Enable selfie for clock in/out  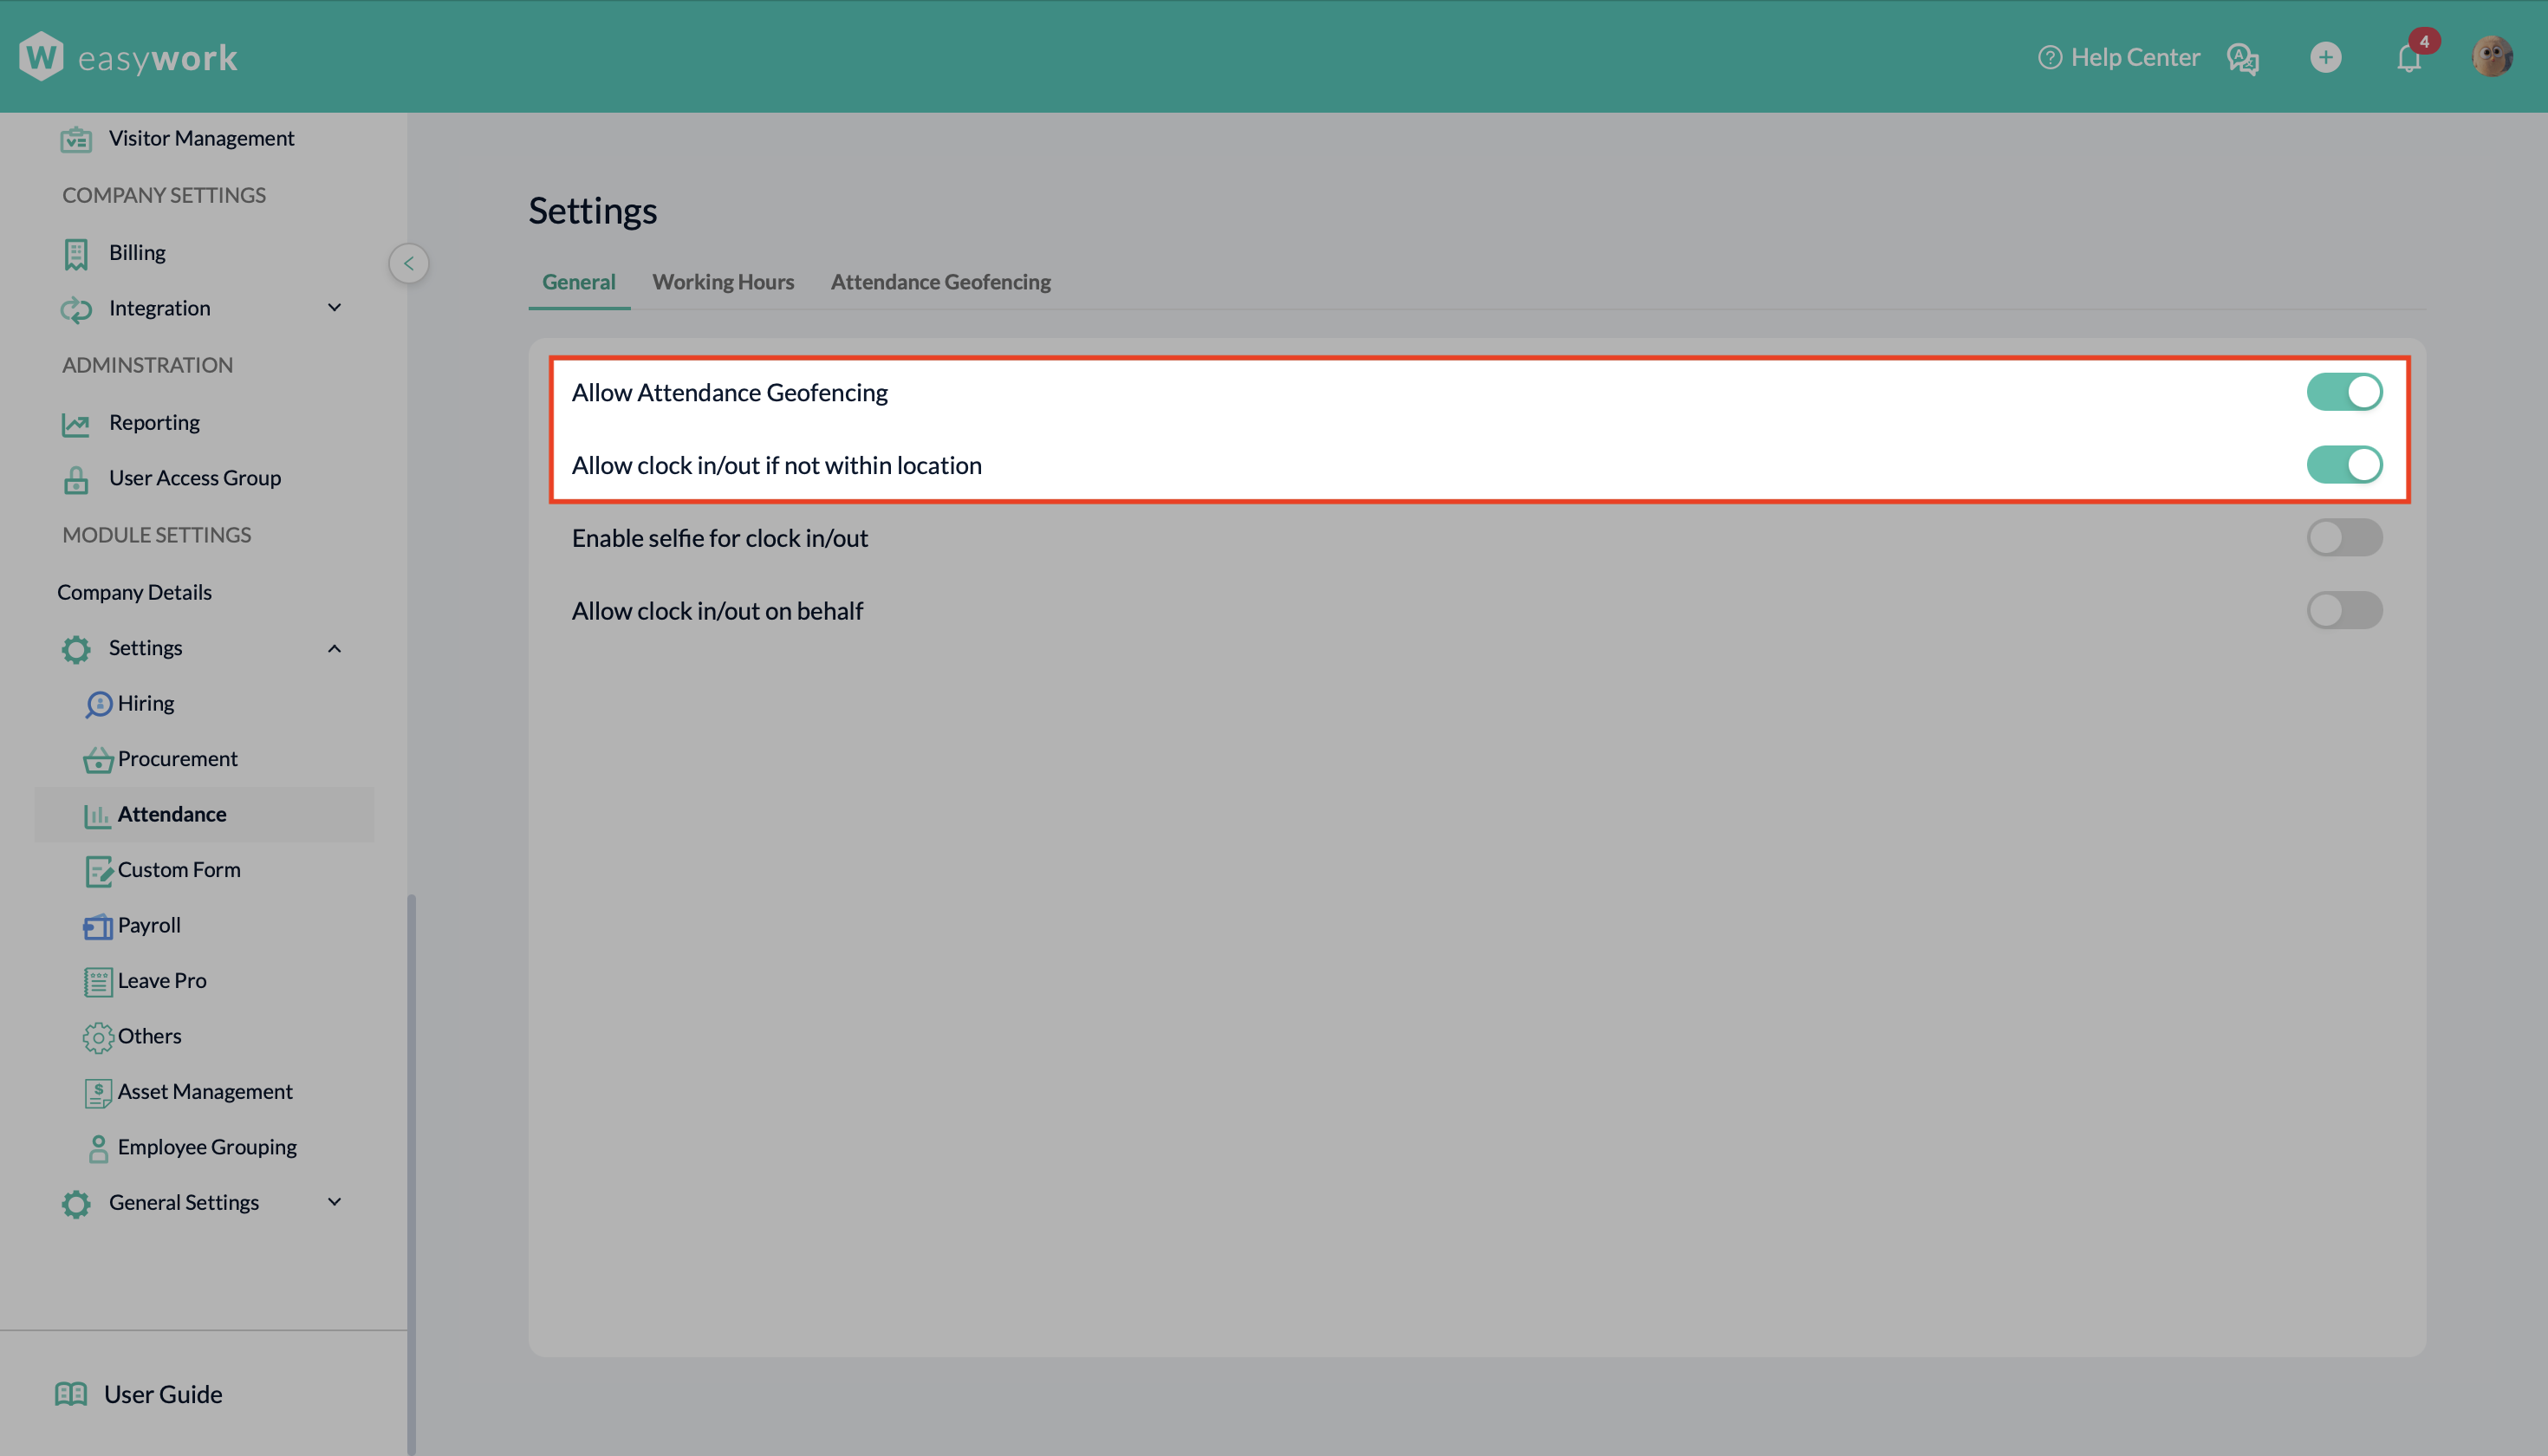pyautogui.click(x=2344, y=538)
